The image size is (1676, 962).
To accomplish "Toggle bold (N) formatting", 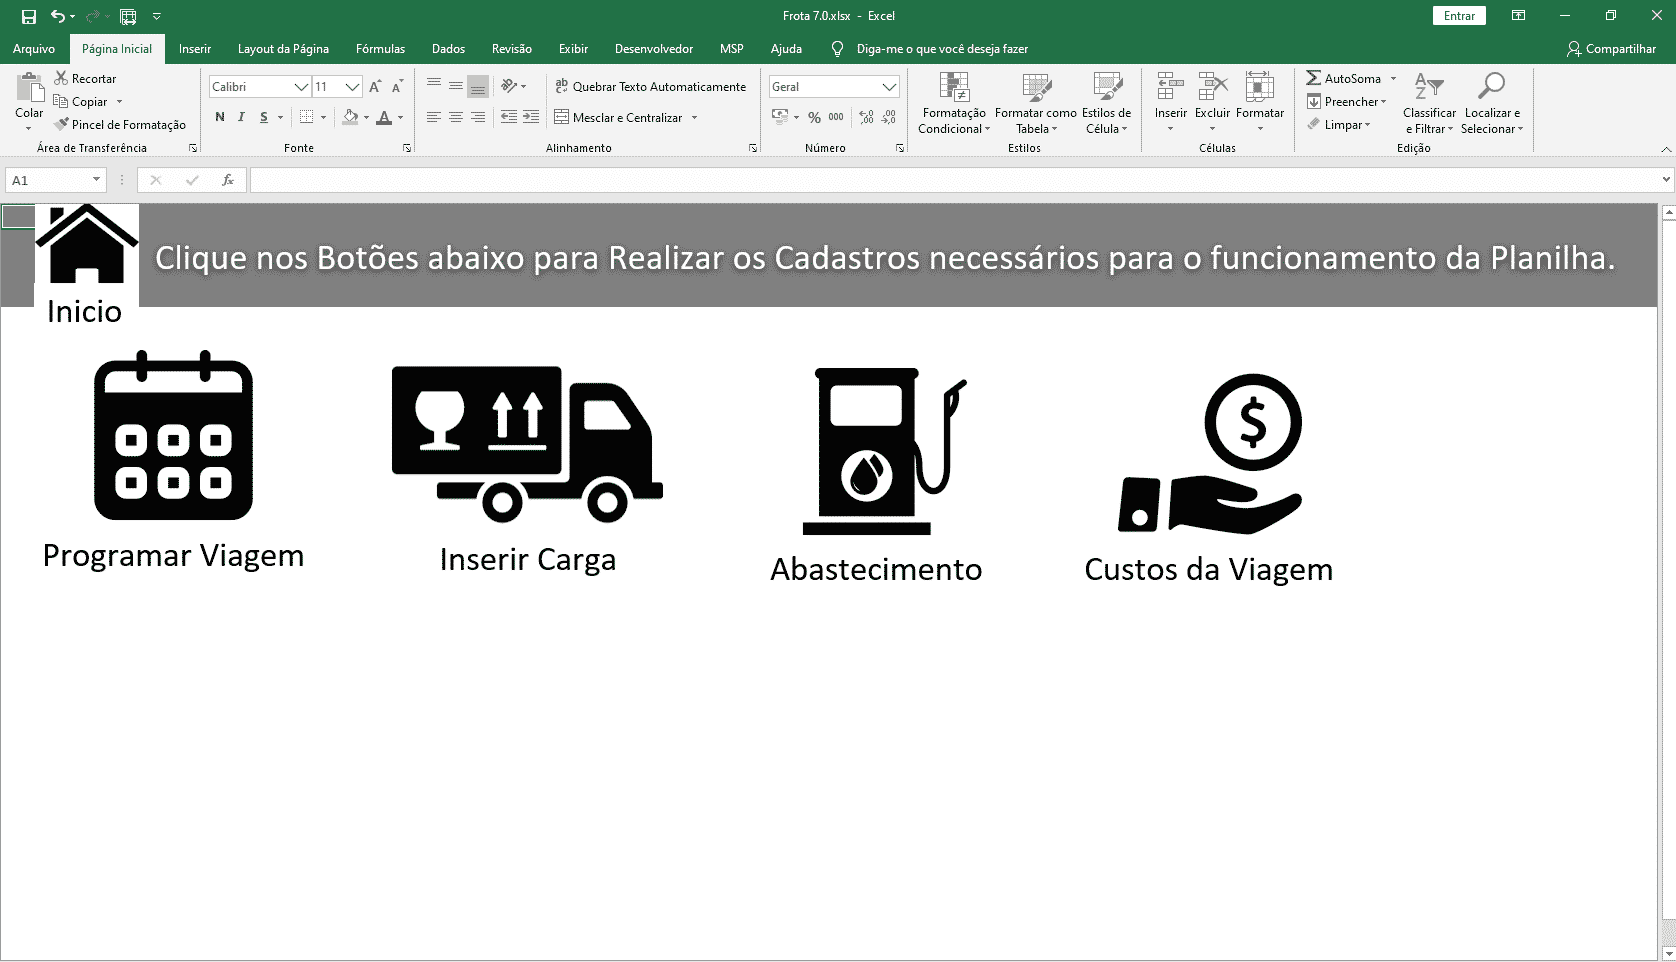I will click(x=220, y=117).
